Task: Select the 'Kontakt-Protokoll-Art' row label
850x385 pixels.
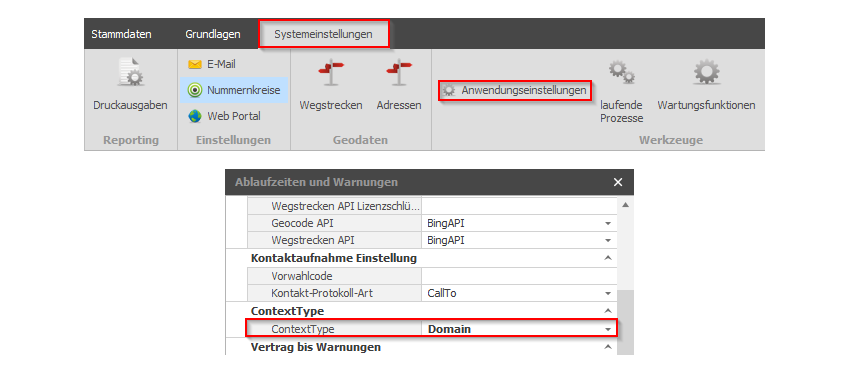Action: tap(322, 293)
